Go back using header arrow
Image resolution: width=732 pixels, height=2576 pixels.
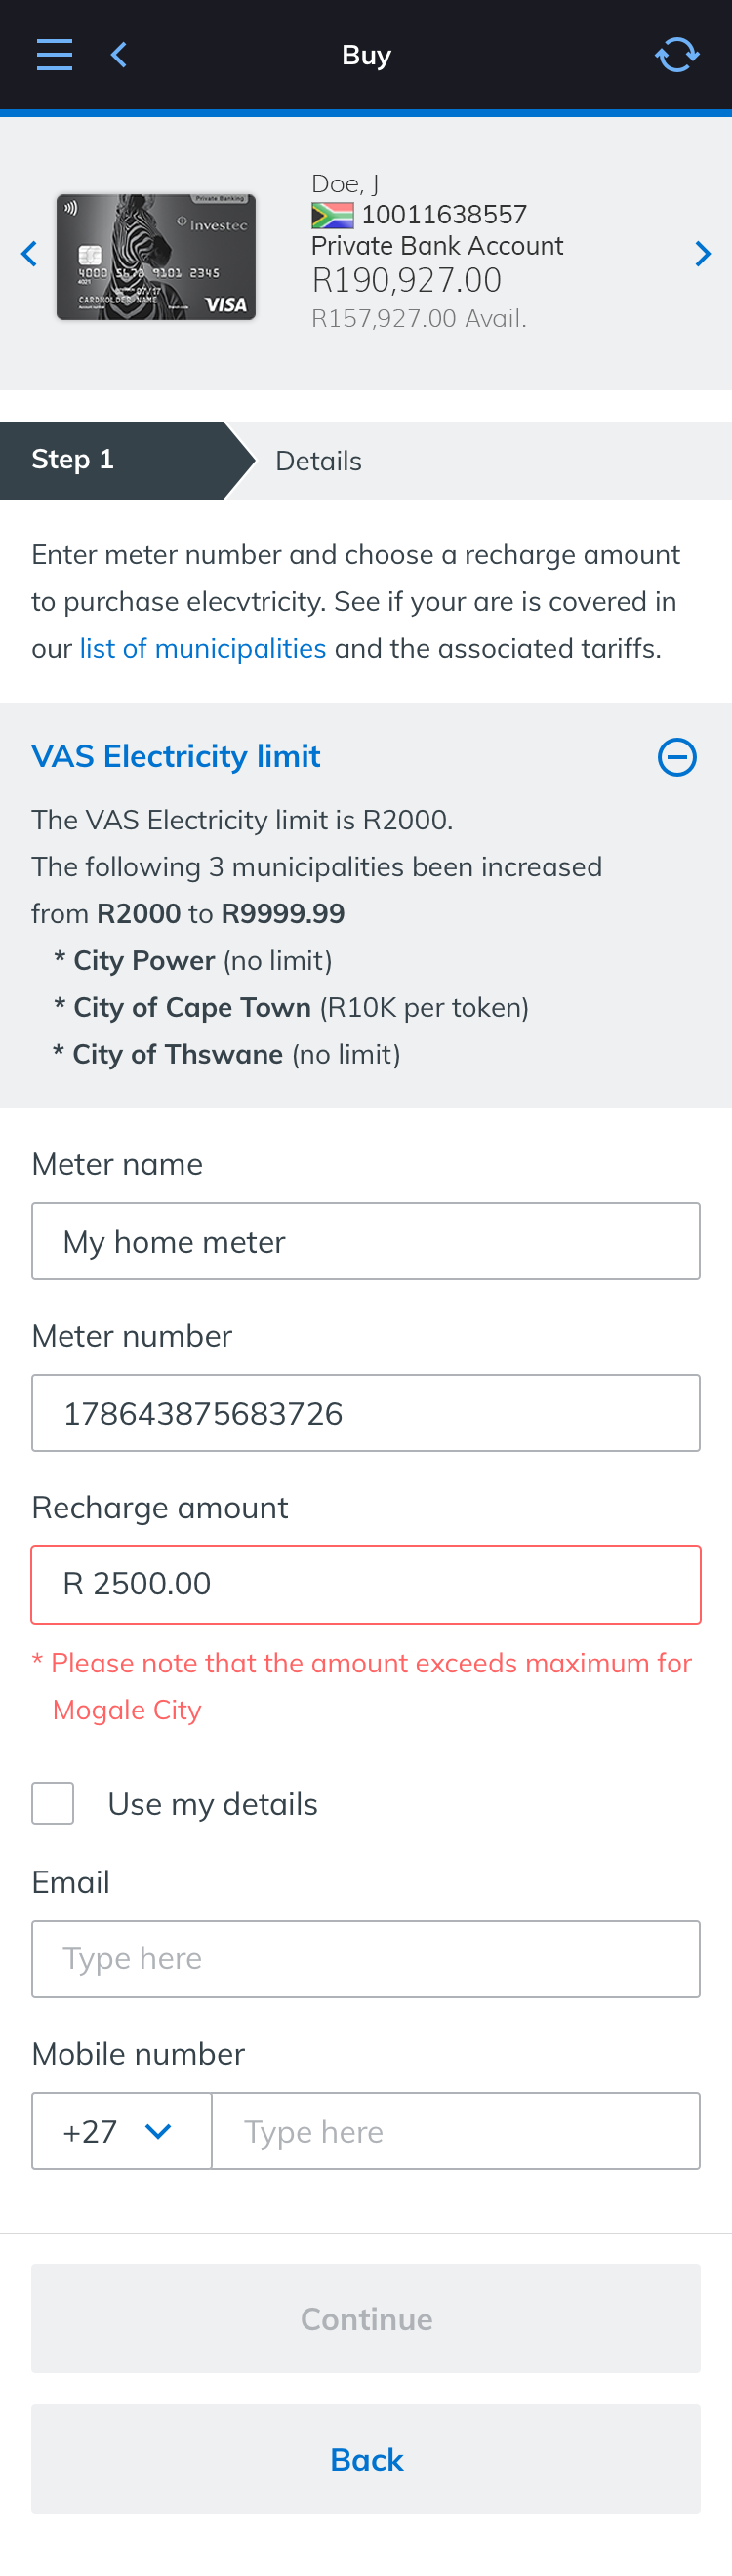point(119,55)
